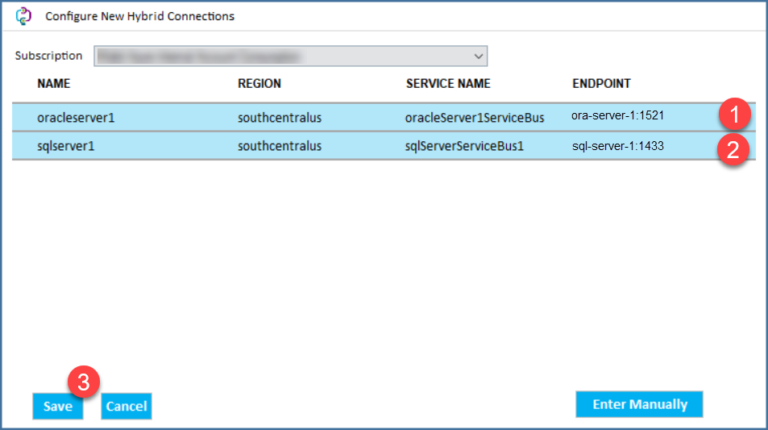Sort by the NAME column header

[x=52, y=83]
